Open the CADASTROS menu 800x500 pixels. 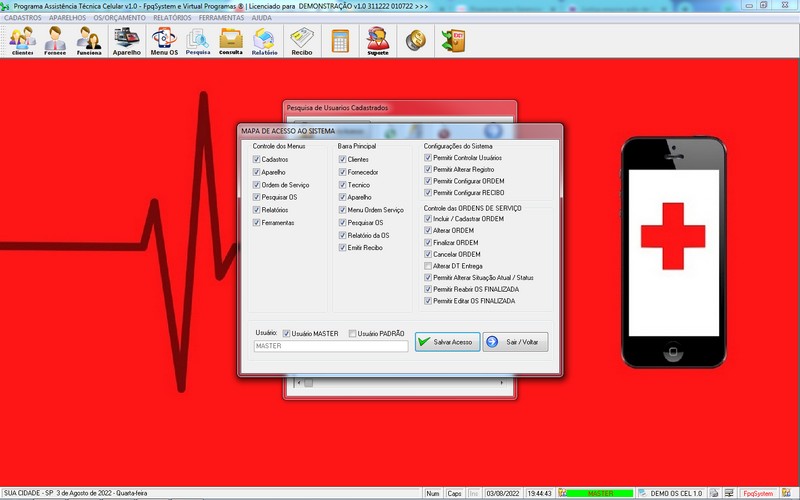click(22, 18)
